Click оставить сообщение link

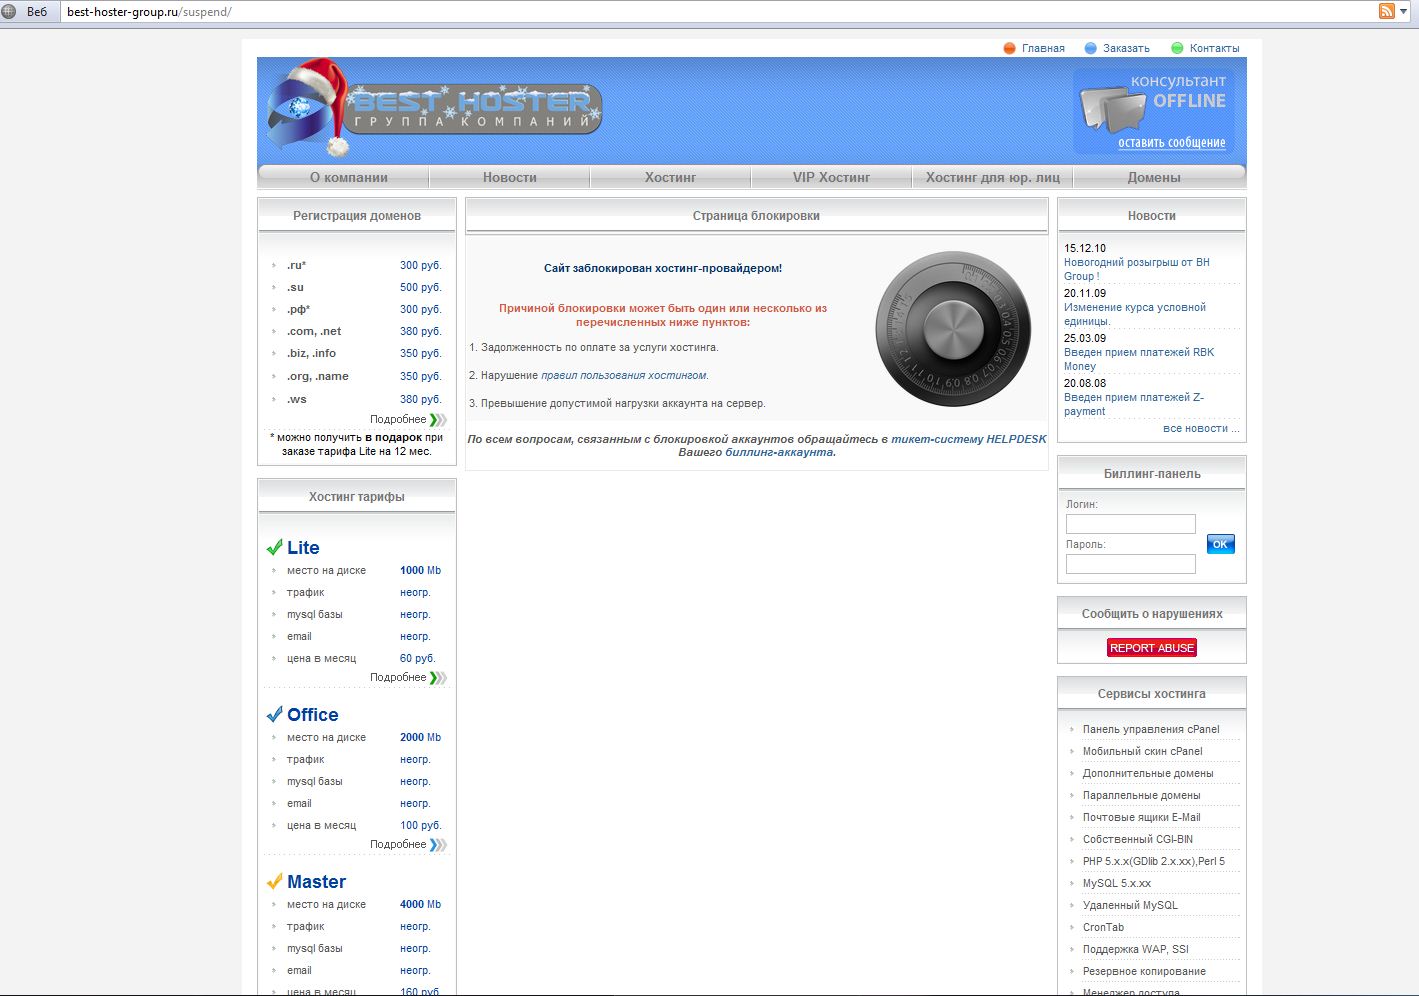point(1172,143)
